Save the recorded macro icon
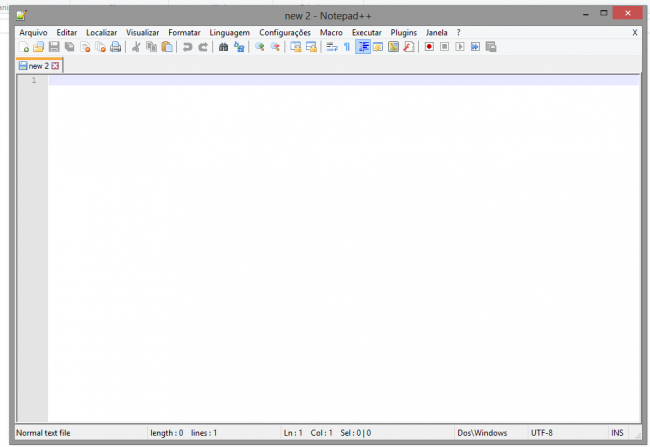 click(491, 47)
